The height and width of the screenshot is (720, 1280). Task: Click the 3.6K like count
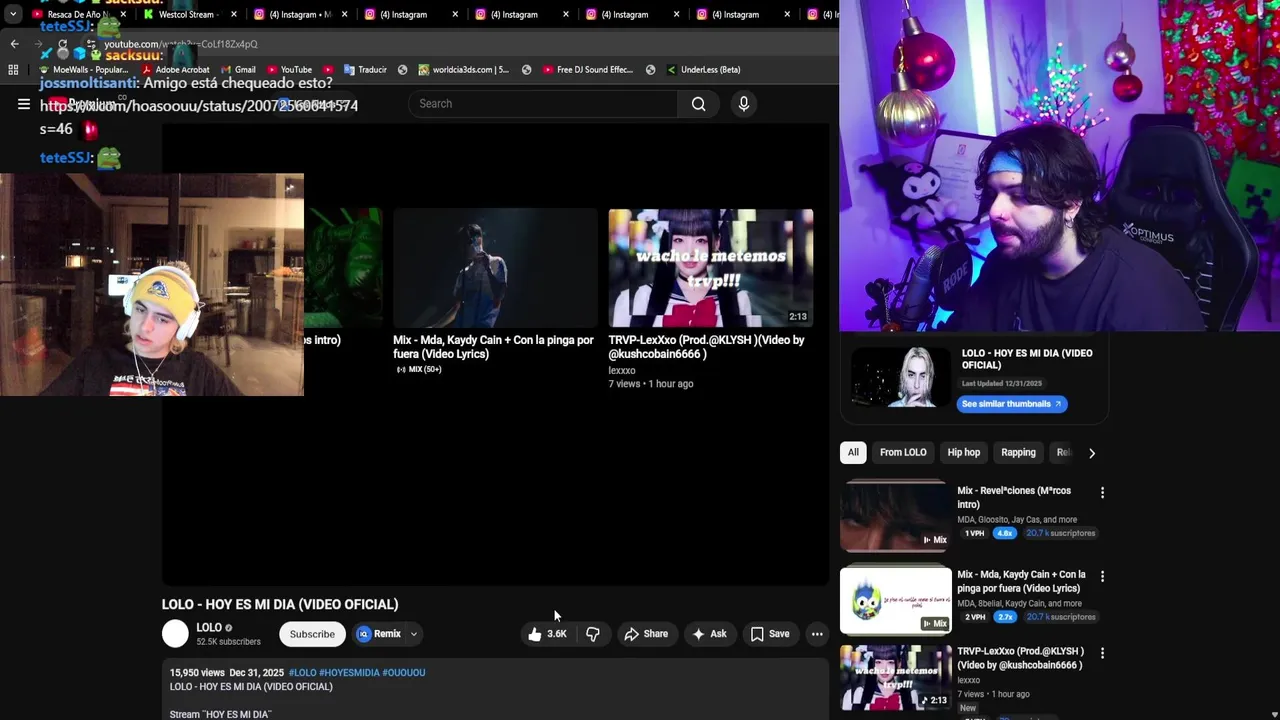tap(557, 634)
